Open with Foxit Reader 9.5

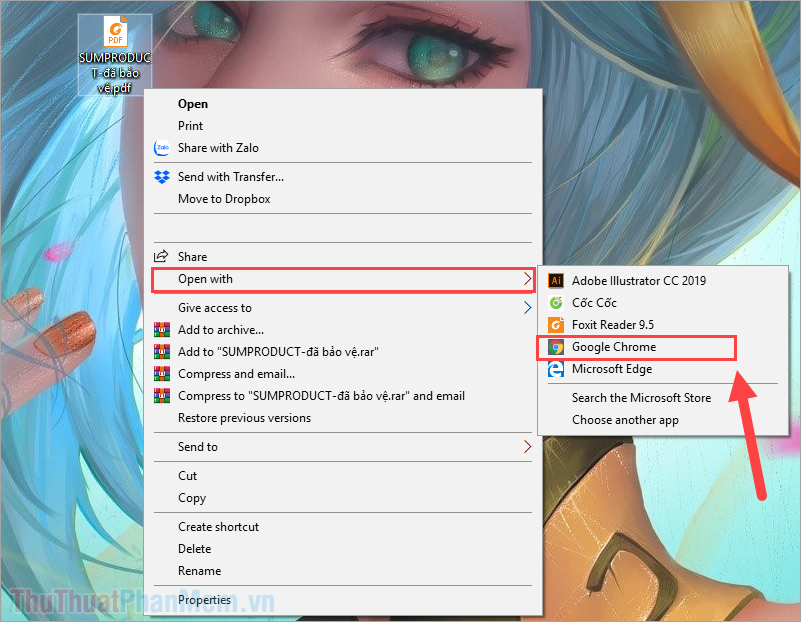663,325
